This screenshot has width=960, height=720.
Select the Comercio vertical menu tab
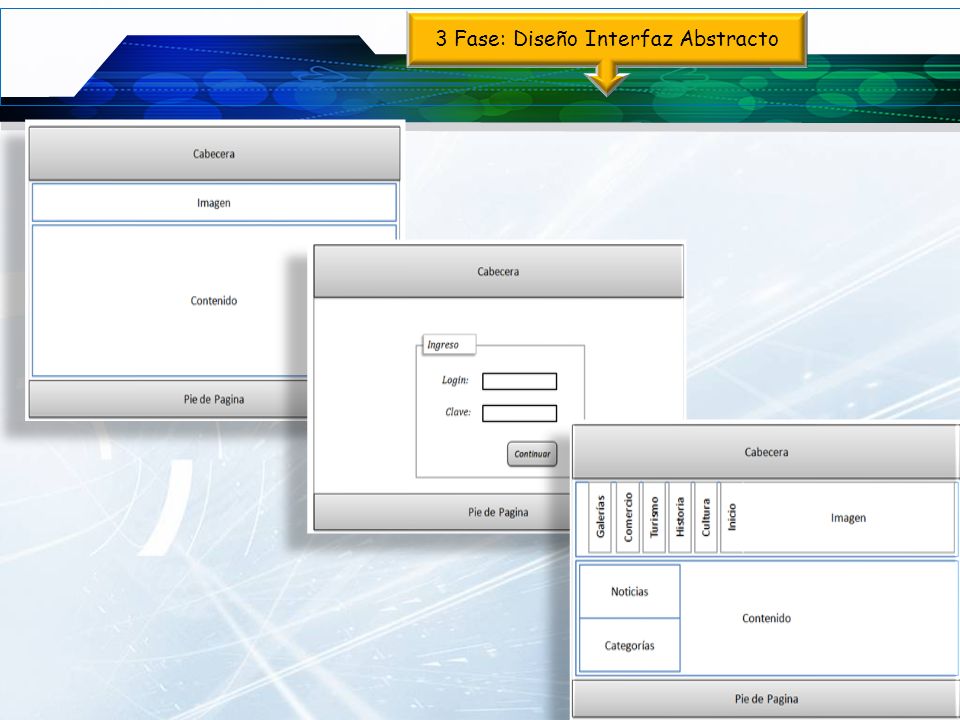[628, 517]
